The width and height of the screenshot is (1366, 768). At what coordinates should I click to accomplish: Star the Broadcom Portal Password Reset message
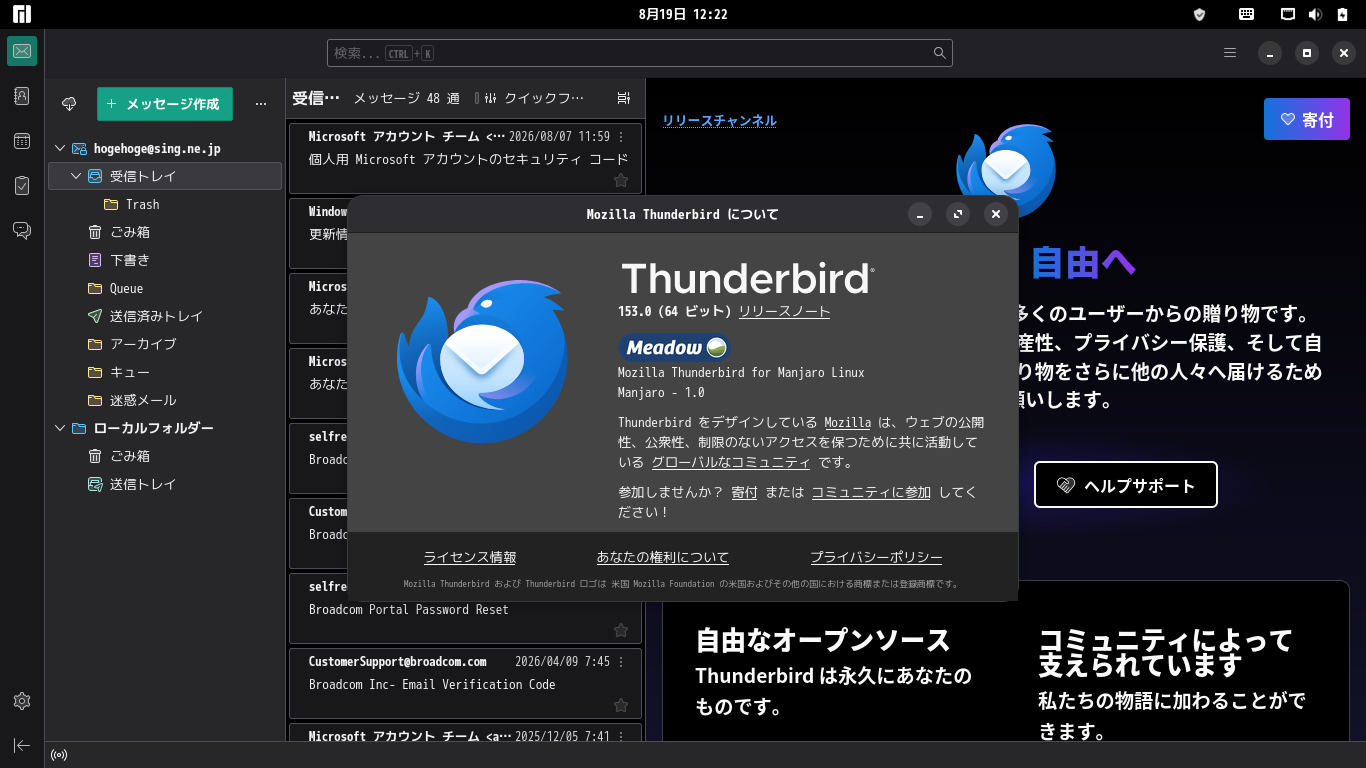pyautogui.click(x=621, y=631)
